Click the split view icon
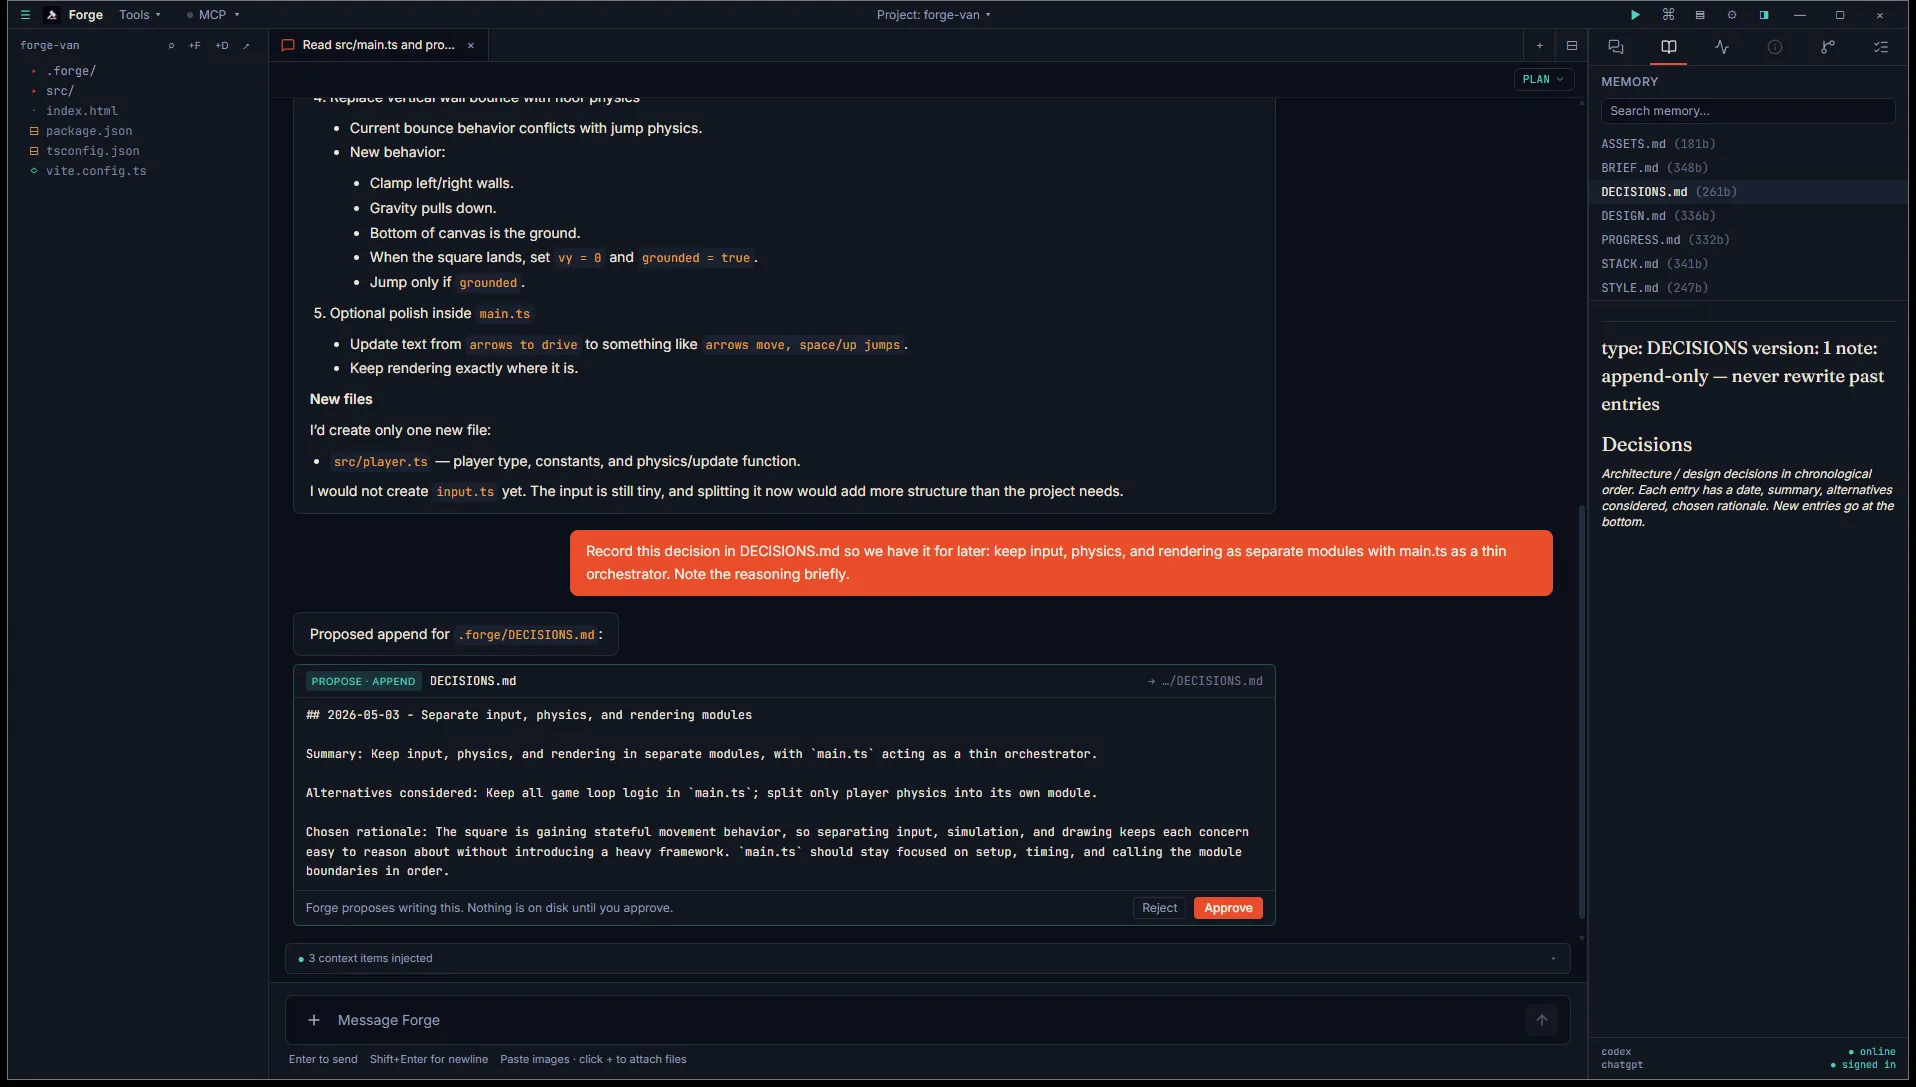This screenshot has width=1916, height=1087. point(1572,46)
